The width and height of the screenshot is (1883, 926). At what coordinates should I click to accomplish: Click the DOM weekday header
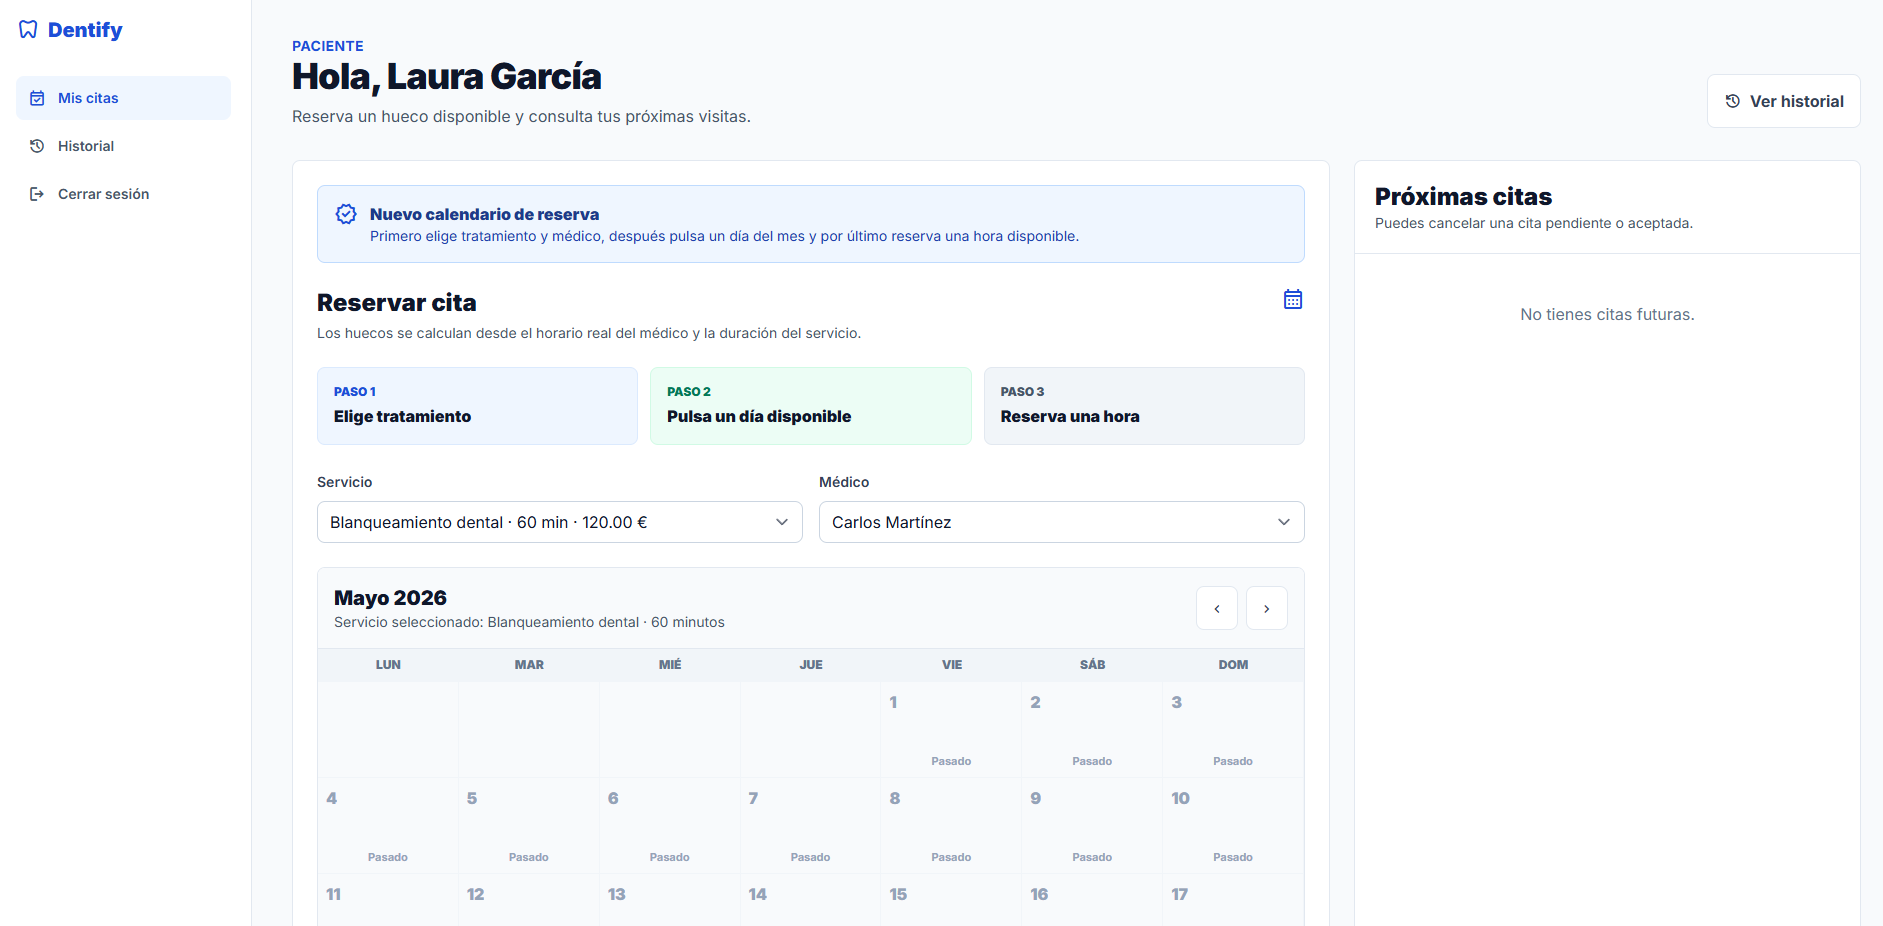pos(1233,665)
